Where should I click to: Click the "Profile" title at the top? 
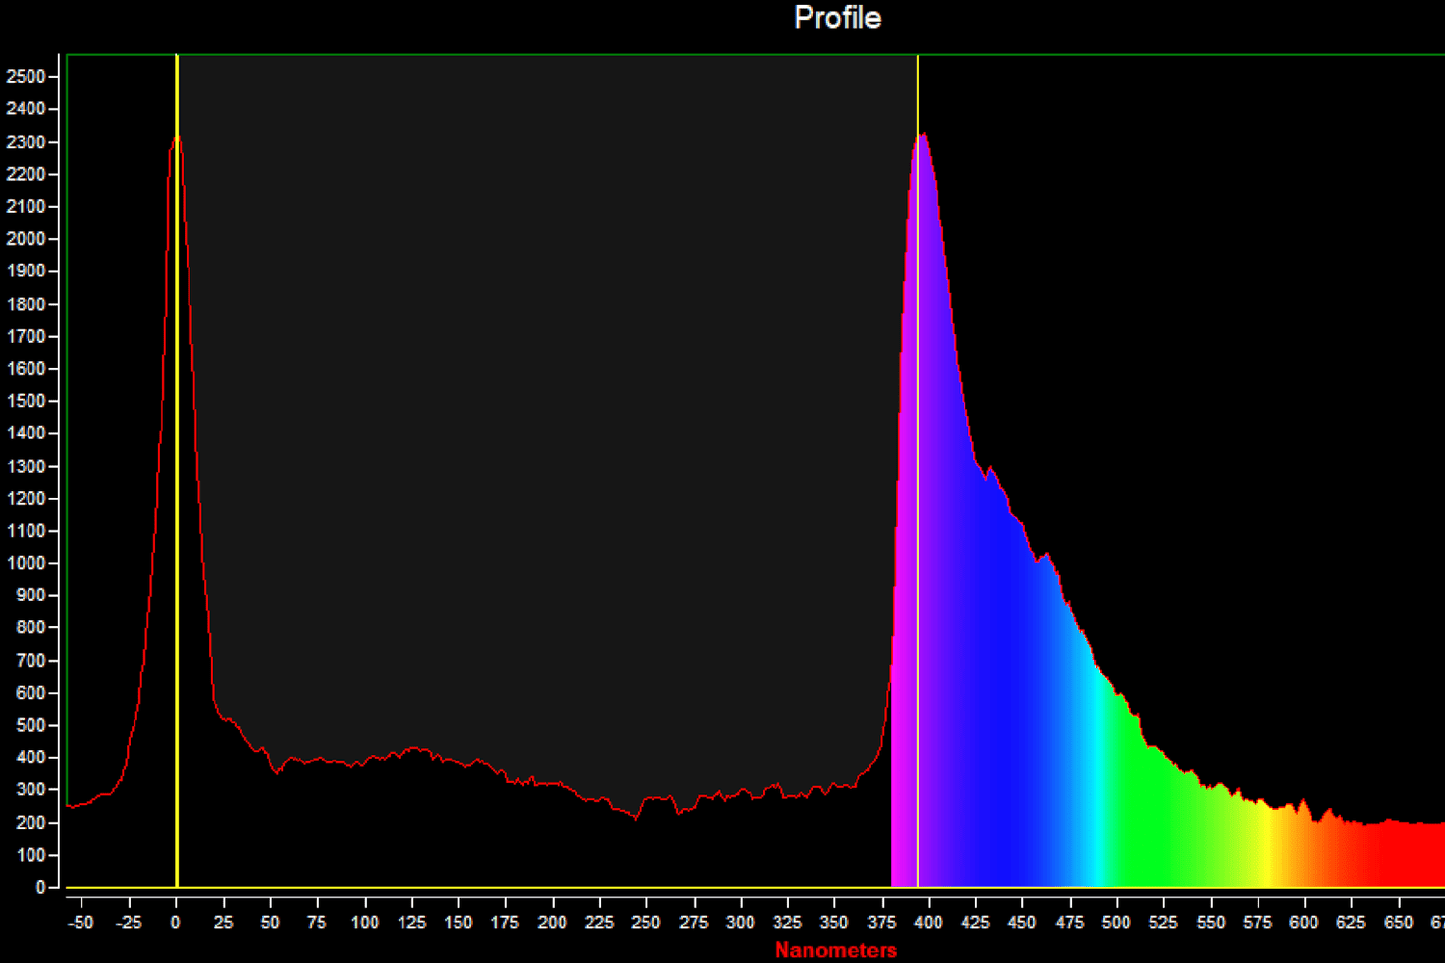tap(837, 18)
